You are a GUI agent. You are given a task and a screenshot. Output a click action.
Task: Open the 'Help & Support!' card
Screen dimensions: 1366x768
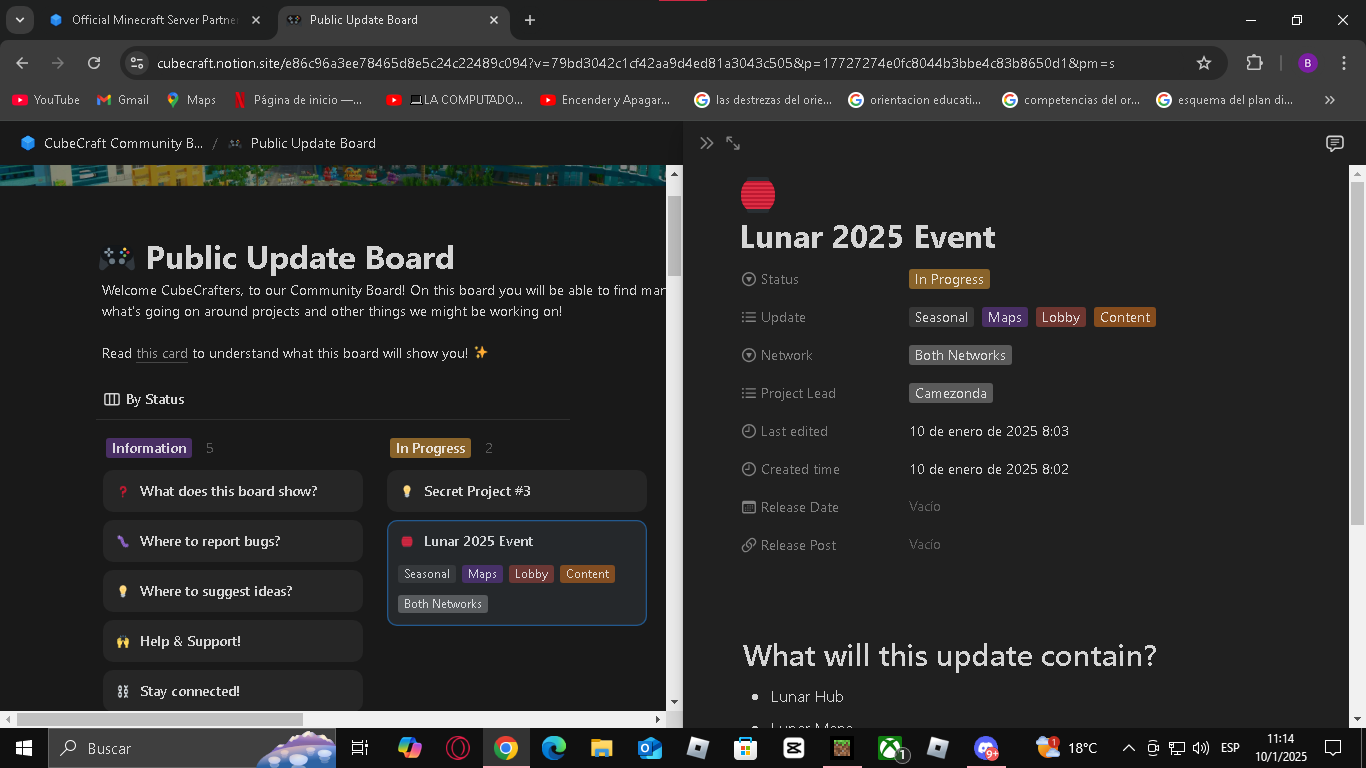tap(233, 641)
